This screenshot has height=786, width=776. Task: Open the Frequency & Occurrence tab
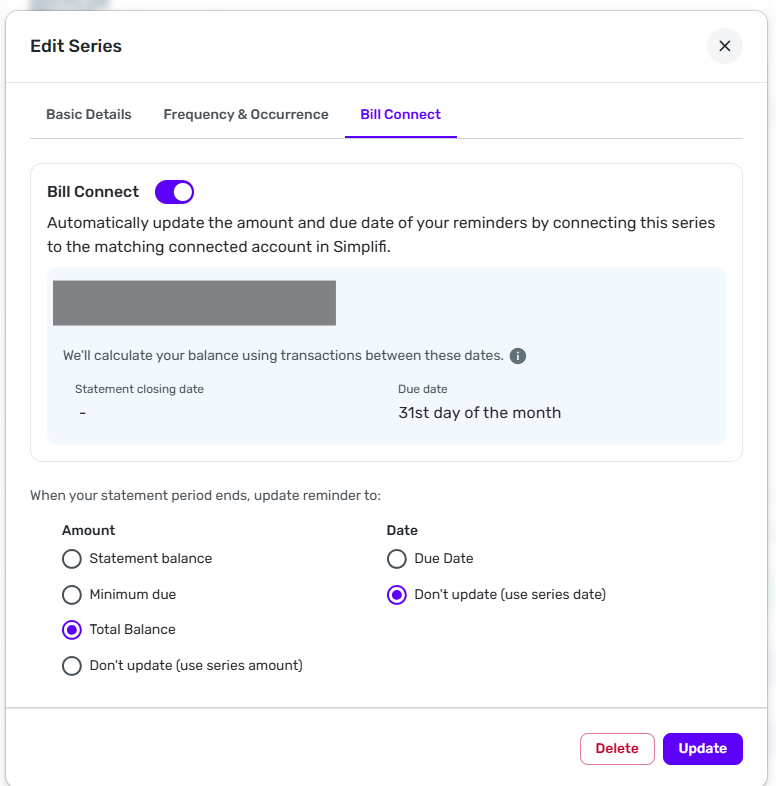[x=246, y=114]
